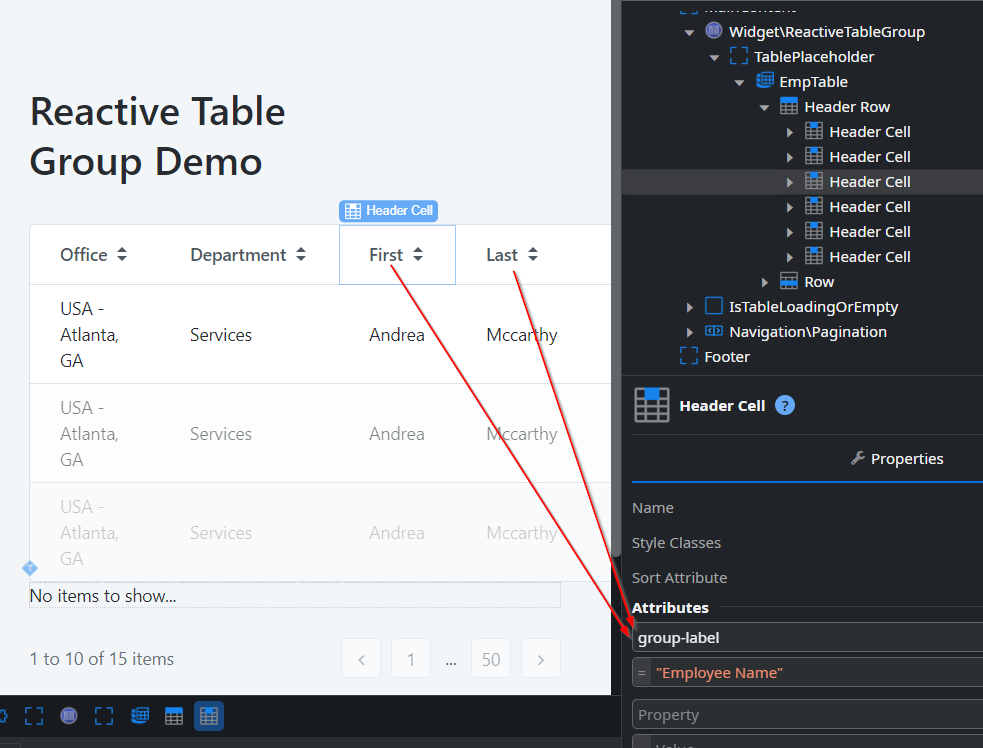
Task: Open the Properties tab
Action: point(897,459)
